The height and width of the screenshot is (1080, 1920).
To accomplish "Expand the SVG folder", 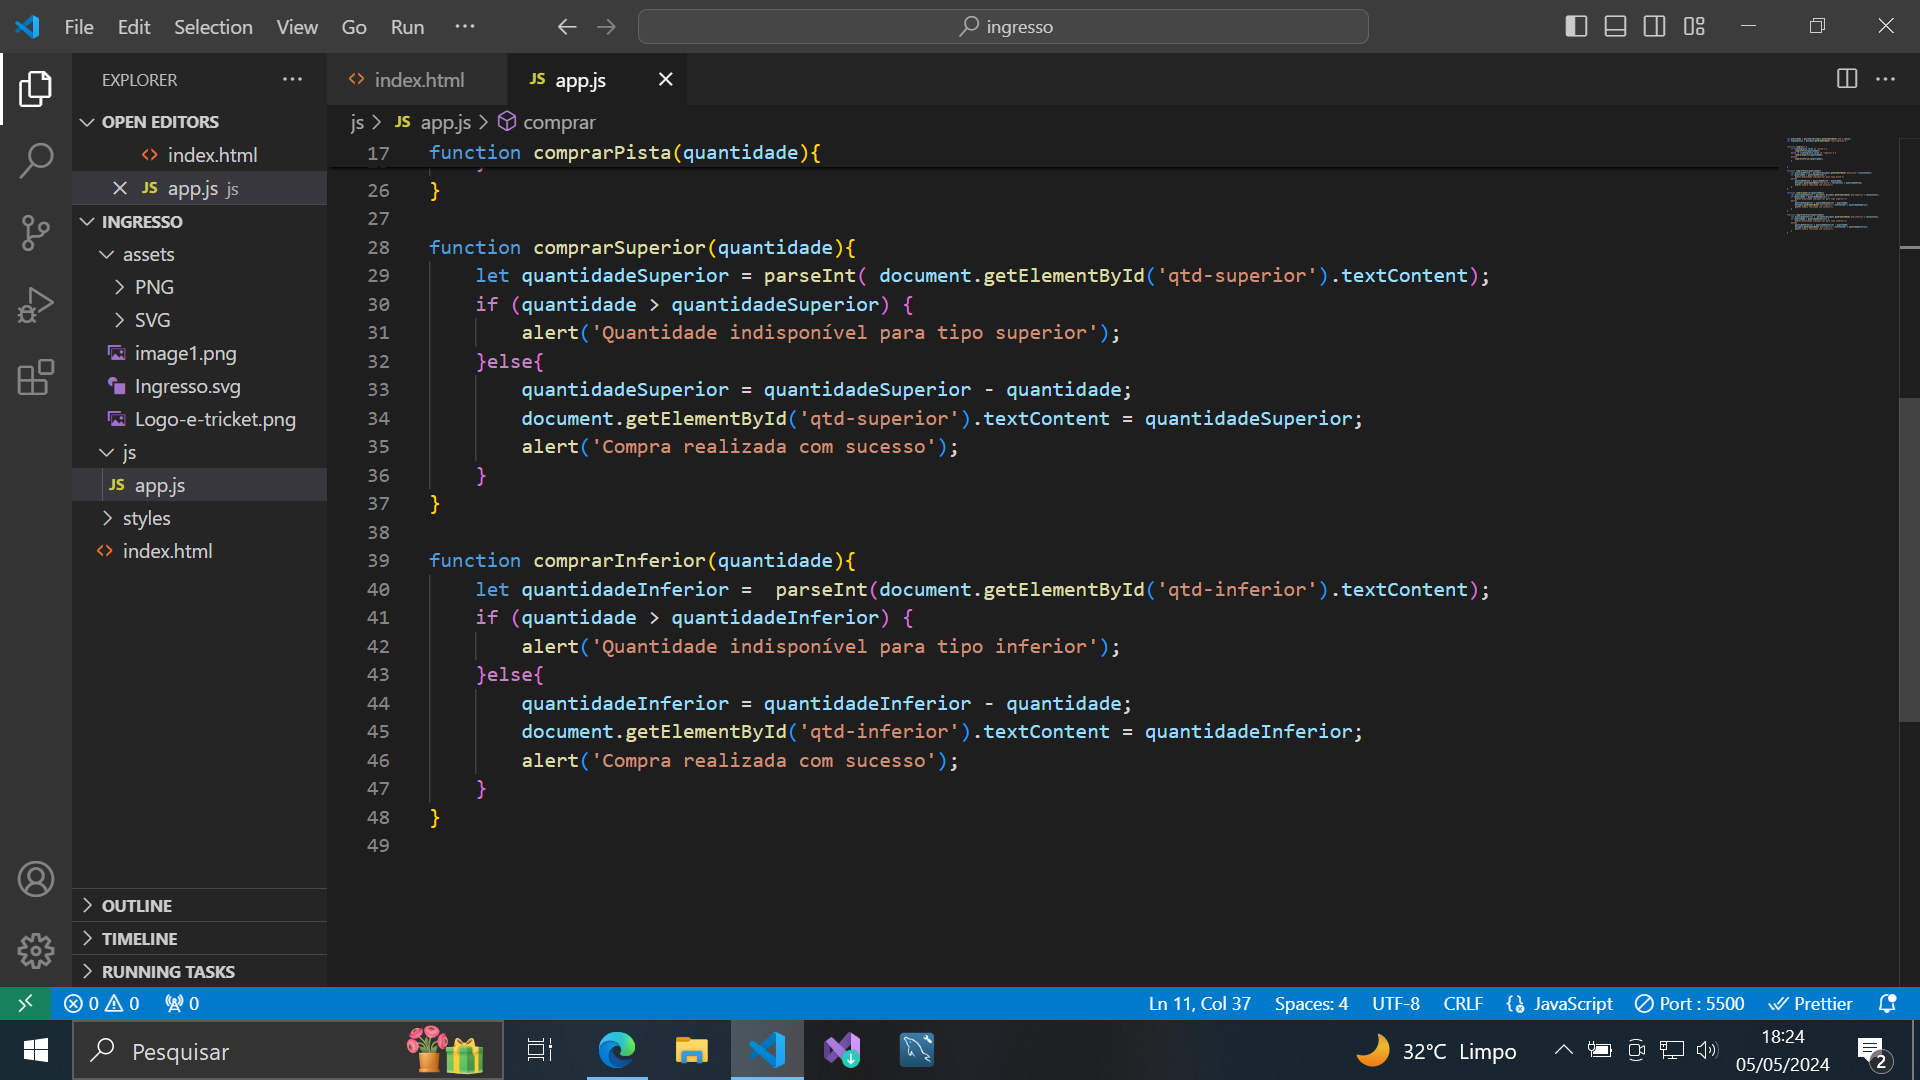I will coord(200,321).
